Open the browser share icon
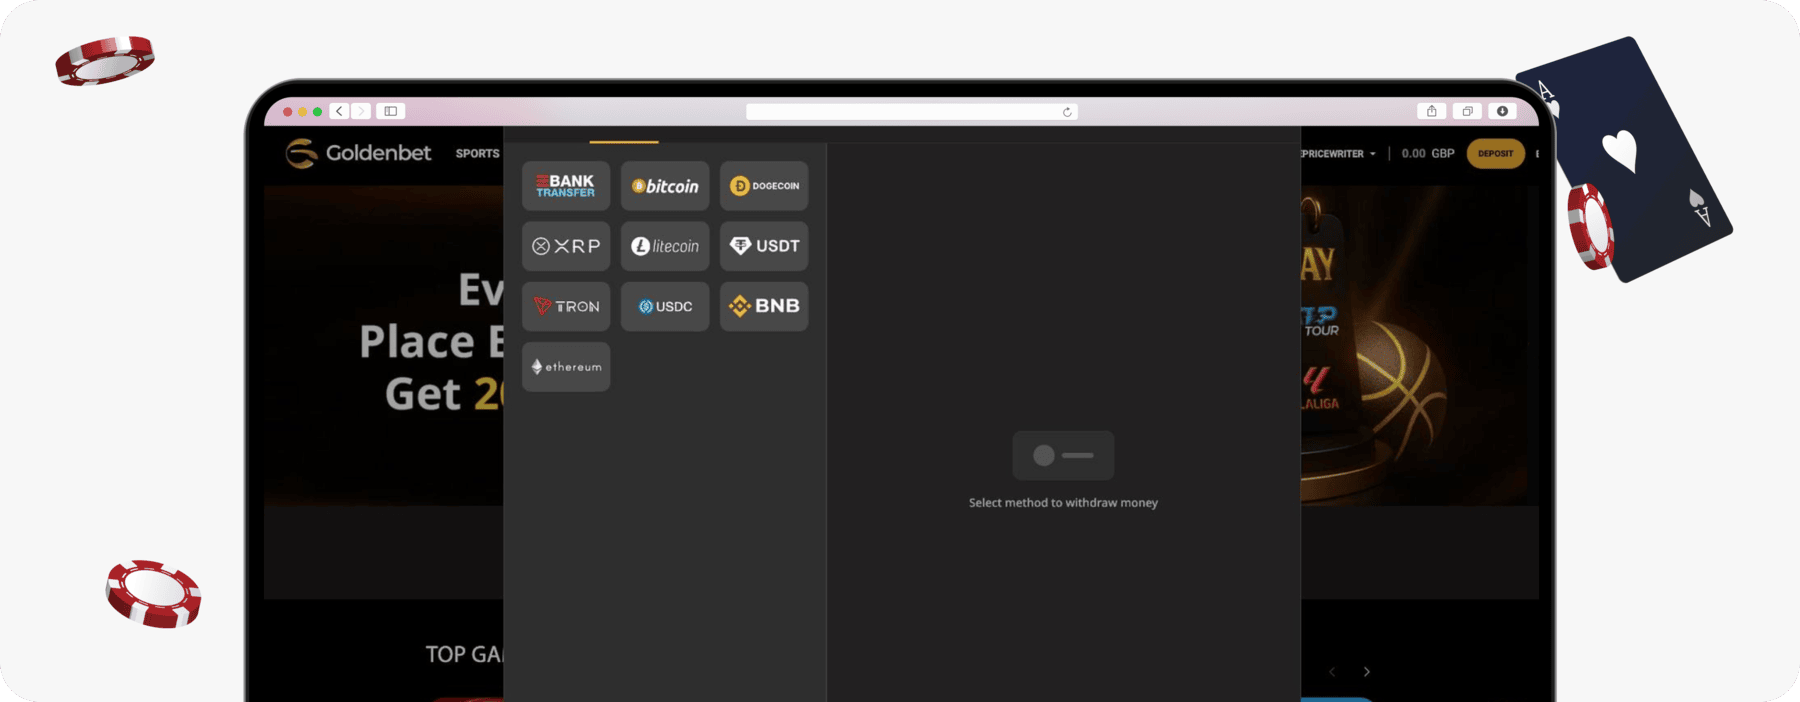1800x702 pixels. coord(1431,111)
